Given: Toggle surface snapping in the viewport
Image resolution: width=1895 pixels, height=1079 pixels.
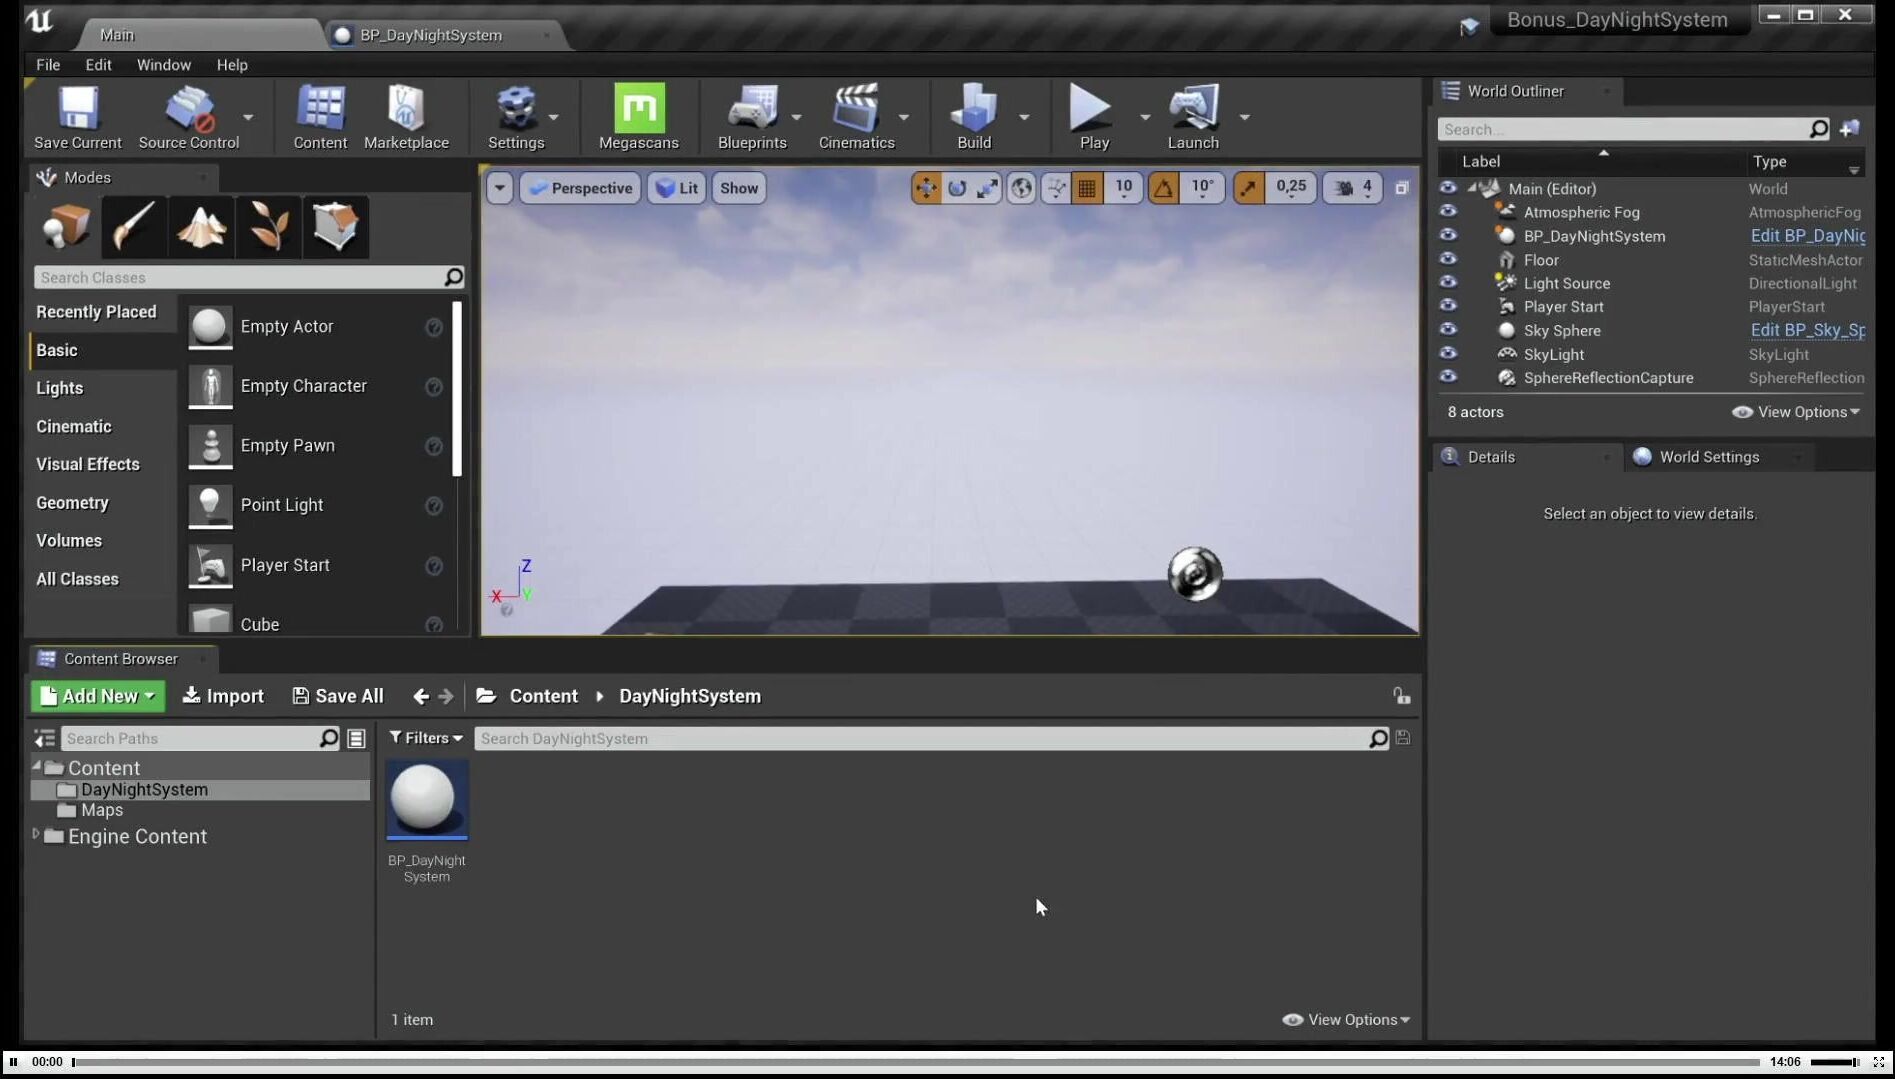Looking at the screenshot, I should click(x=1055, y=188).
